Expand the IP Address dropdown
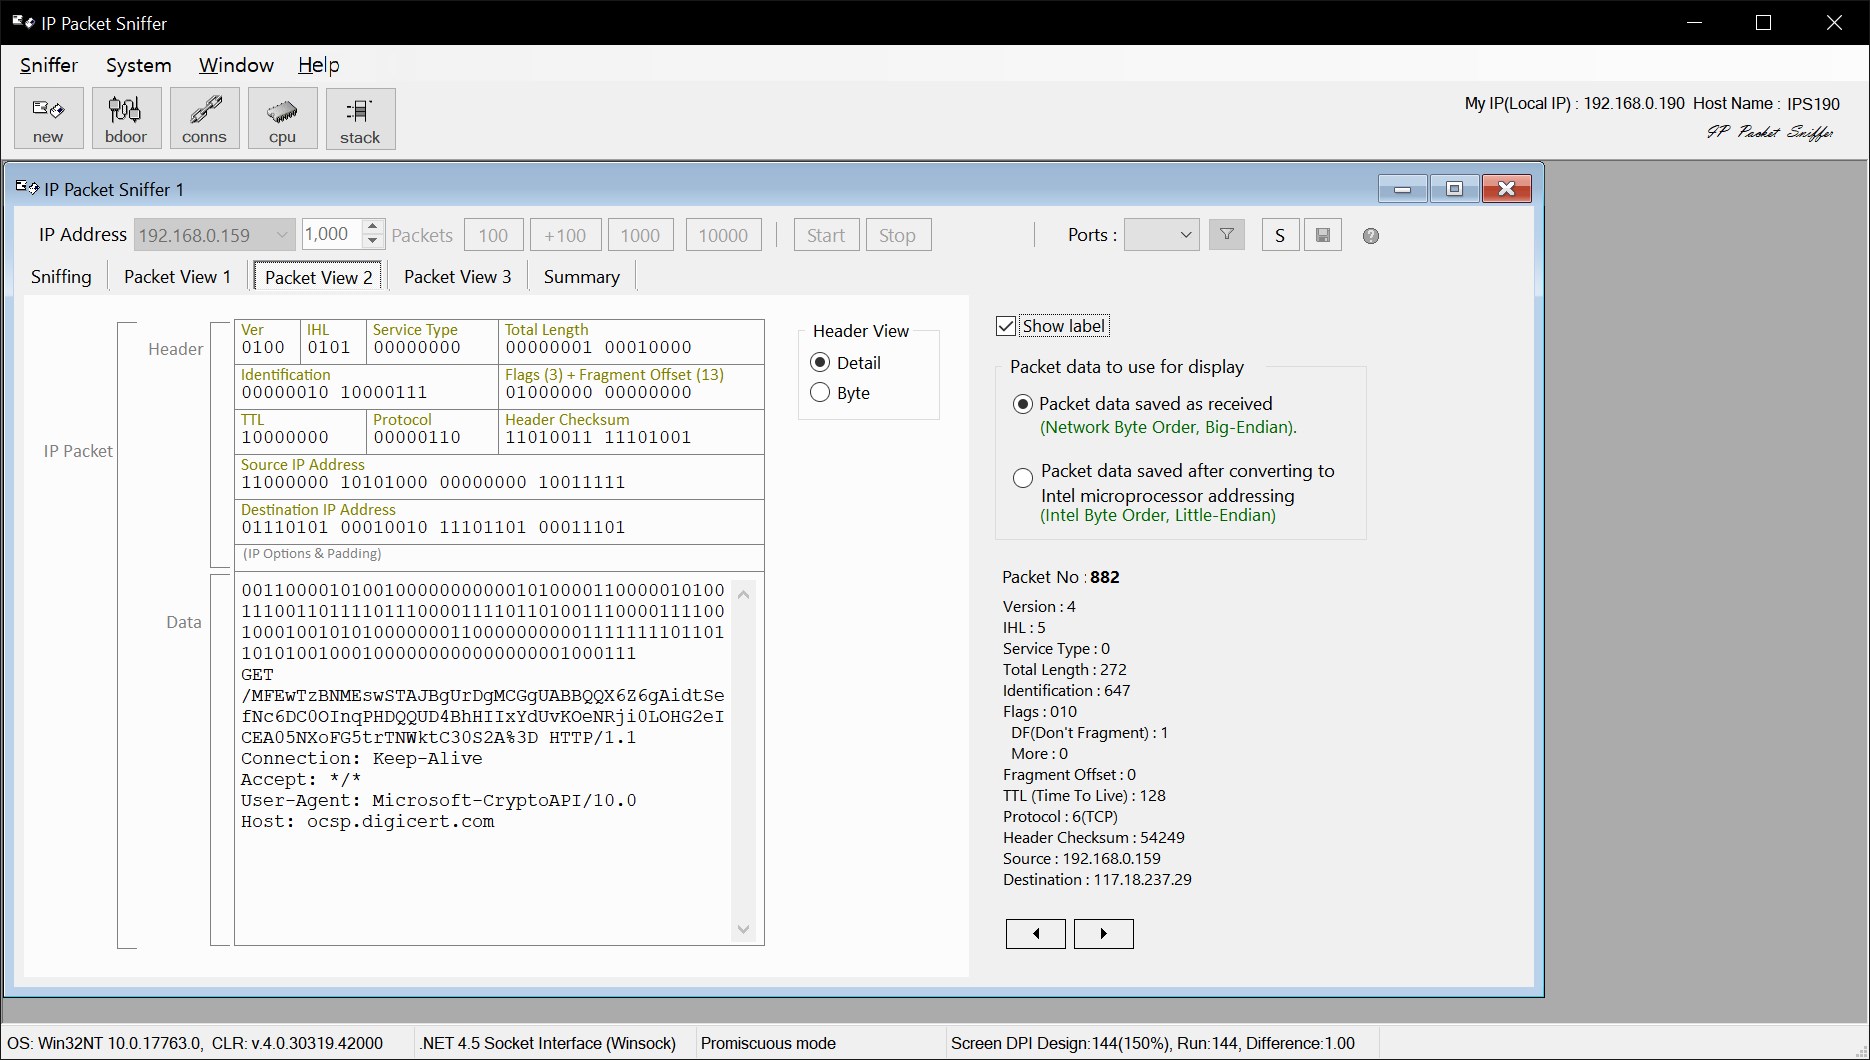 click(280, 234)
